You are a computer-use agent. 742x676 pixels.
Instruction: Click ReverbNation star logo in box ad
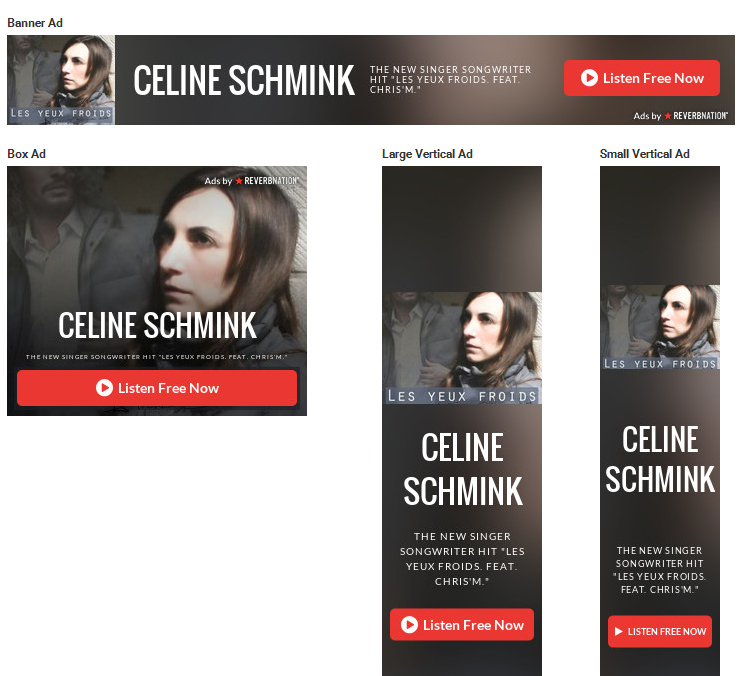pyautogui.click(x=239, y=181)
